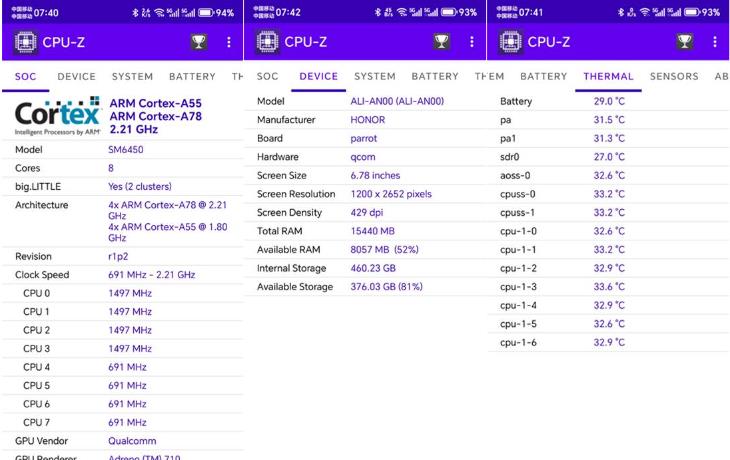Open the three-dot menu in the middle screenshot
Screen dimensions: 730x460
pyautogui.click(x=472, y=42)
